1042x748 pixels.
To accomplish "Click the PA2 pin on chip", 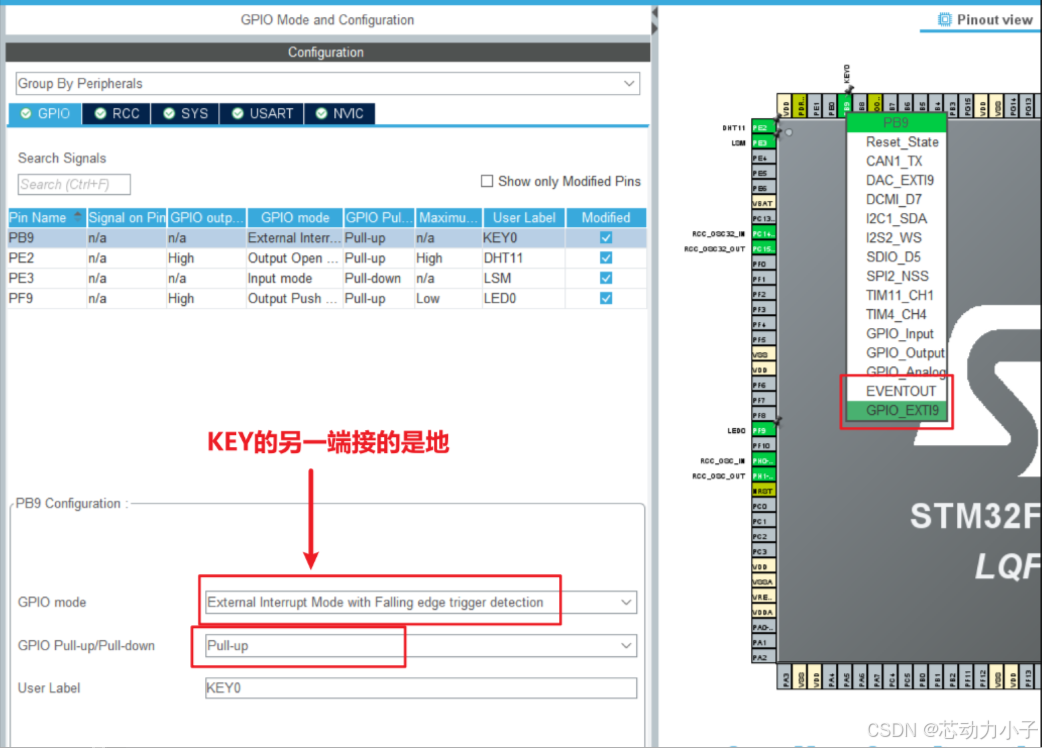I will pos(764,658).
